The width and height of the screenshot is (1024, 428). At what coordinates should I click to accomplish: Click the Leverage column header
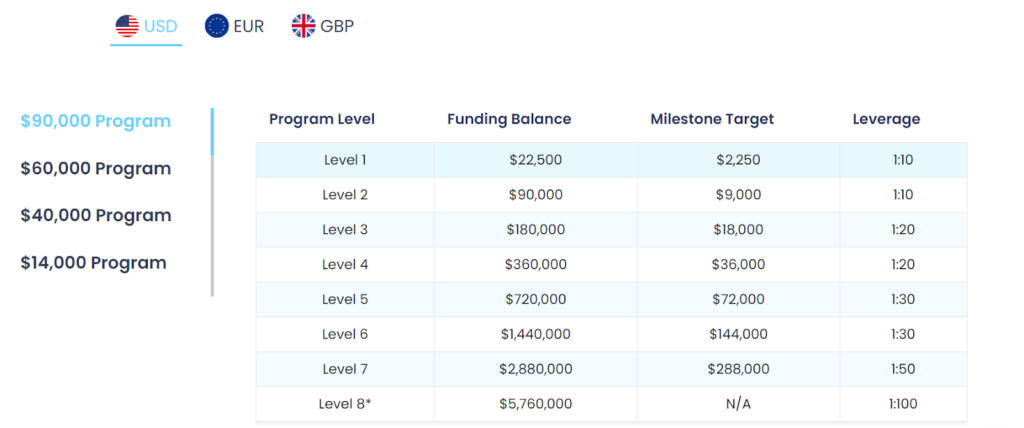(886, 119)
